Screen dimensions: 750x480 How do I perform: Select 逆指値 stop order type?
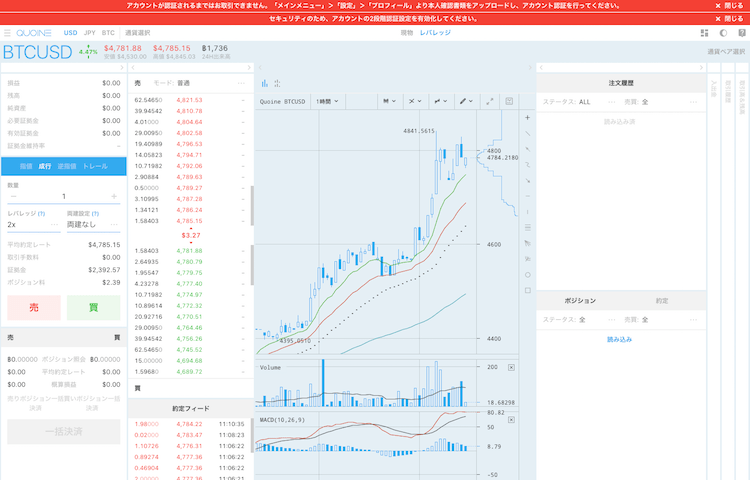tap(67, 166)
